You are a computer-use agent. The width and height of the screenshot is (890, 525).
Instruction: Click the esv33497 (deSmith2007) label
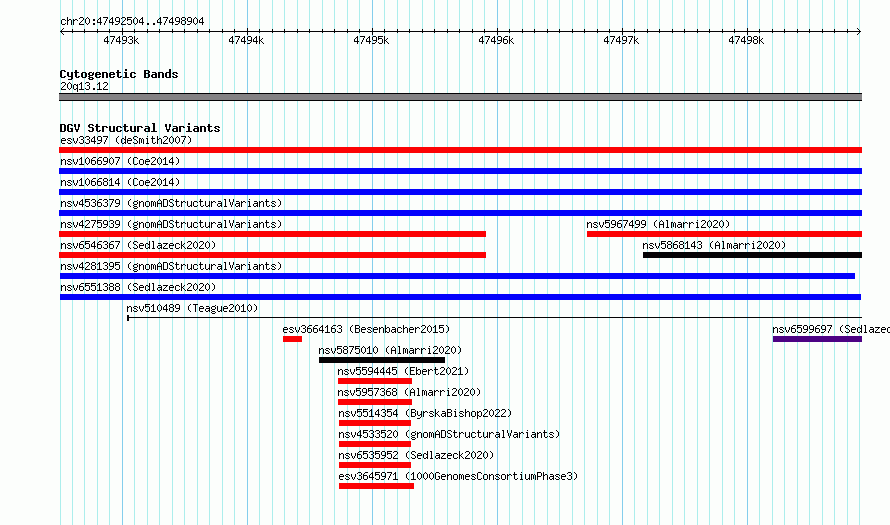pos(126,140)
